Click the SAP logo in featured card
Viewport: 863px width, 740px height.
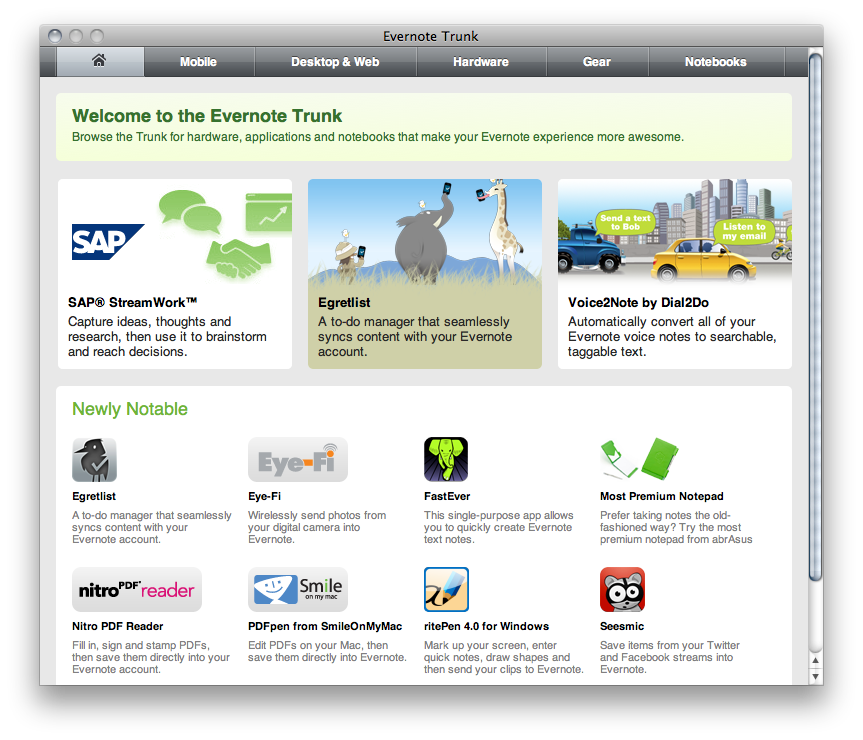click(108, 242)
